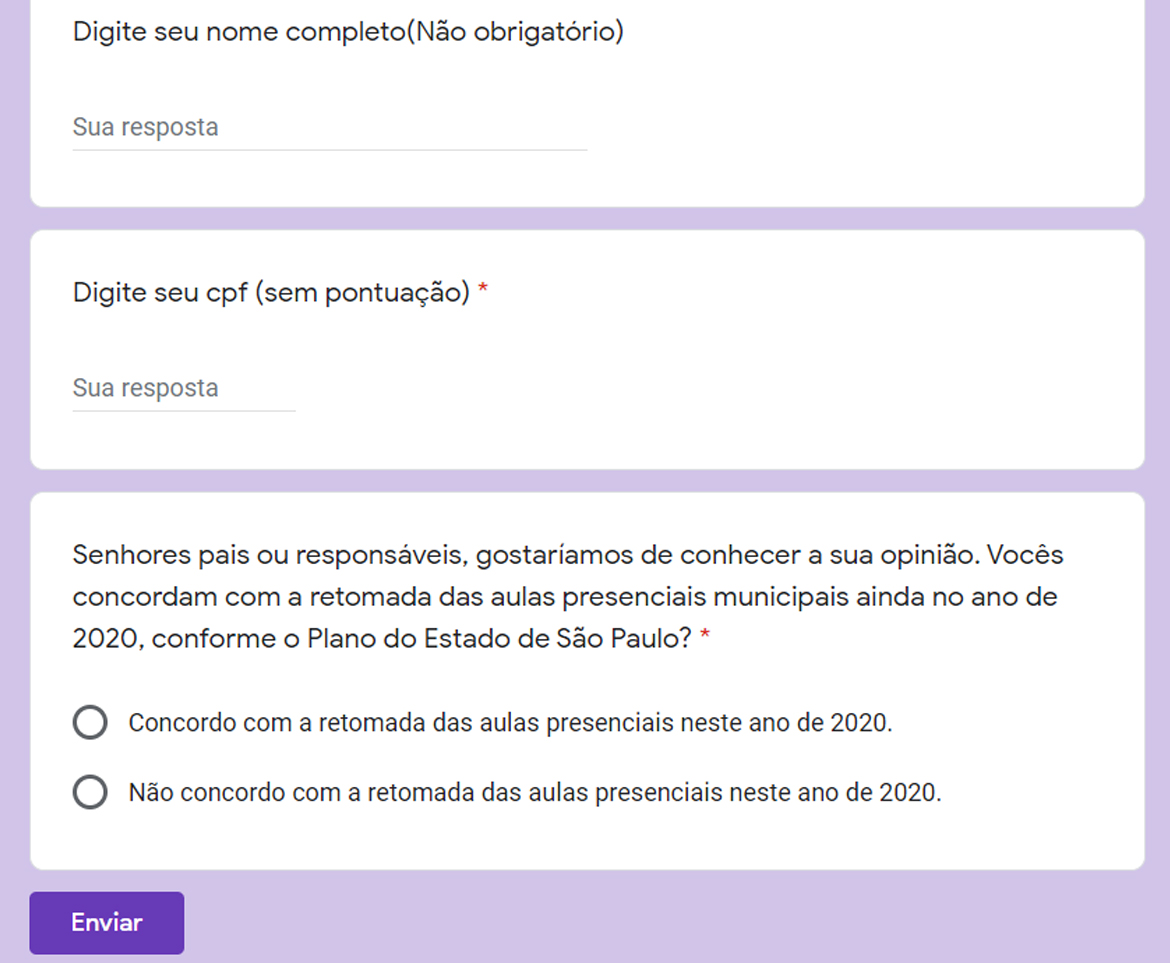Viewport: 1170px width, 963px height.
Task: Click the 'Não concordo com a retomada' label text
Action: [535, 793]
